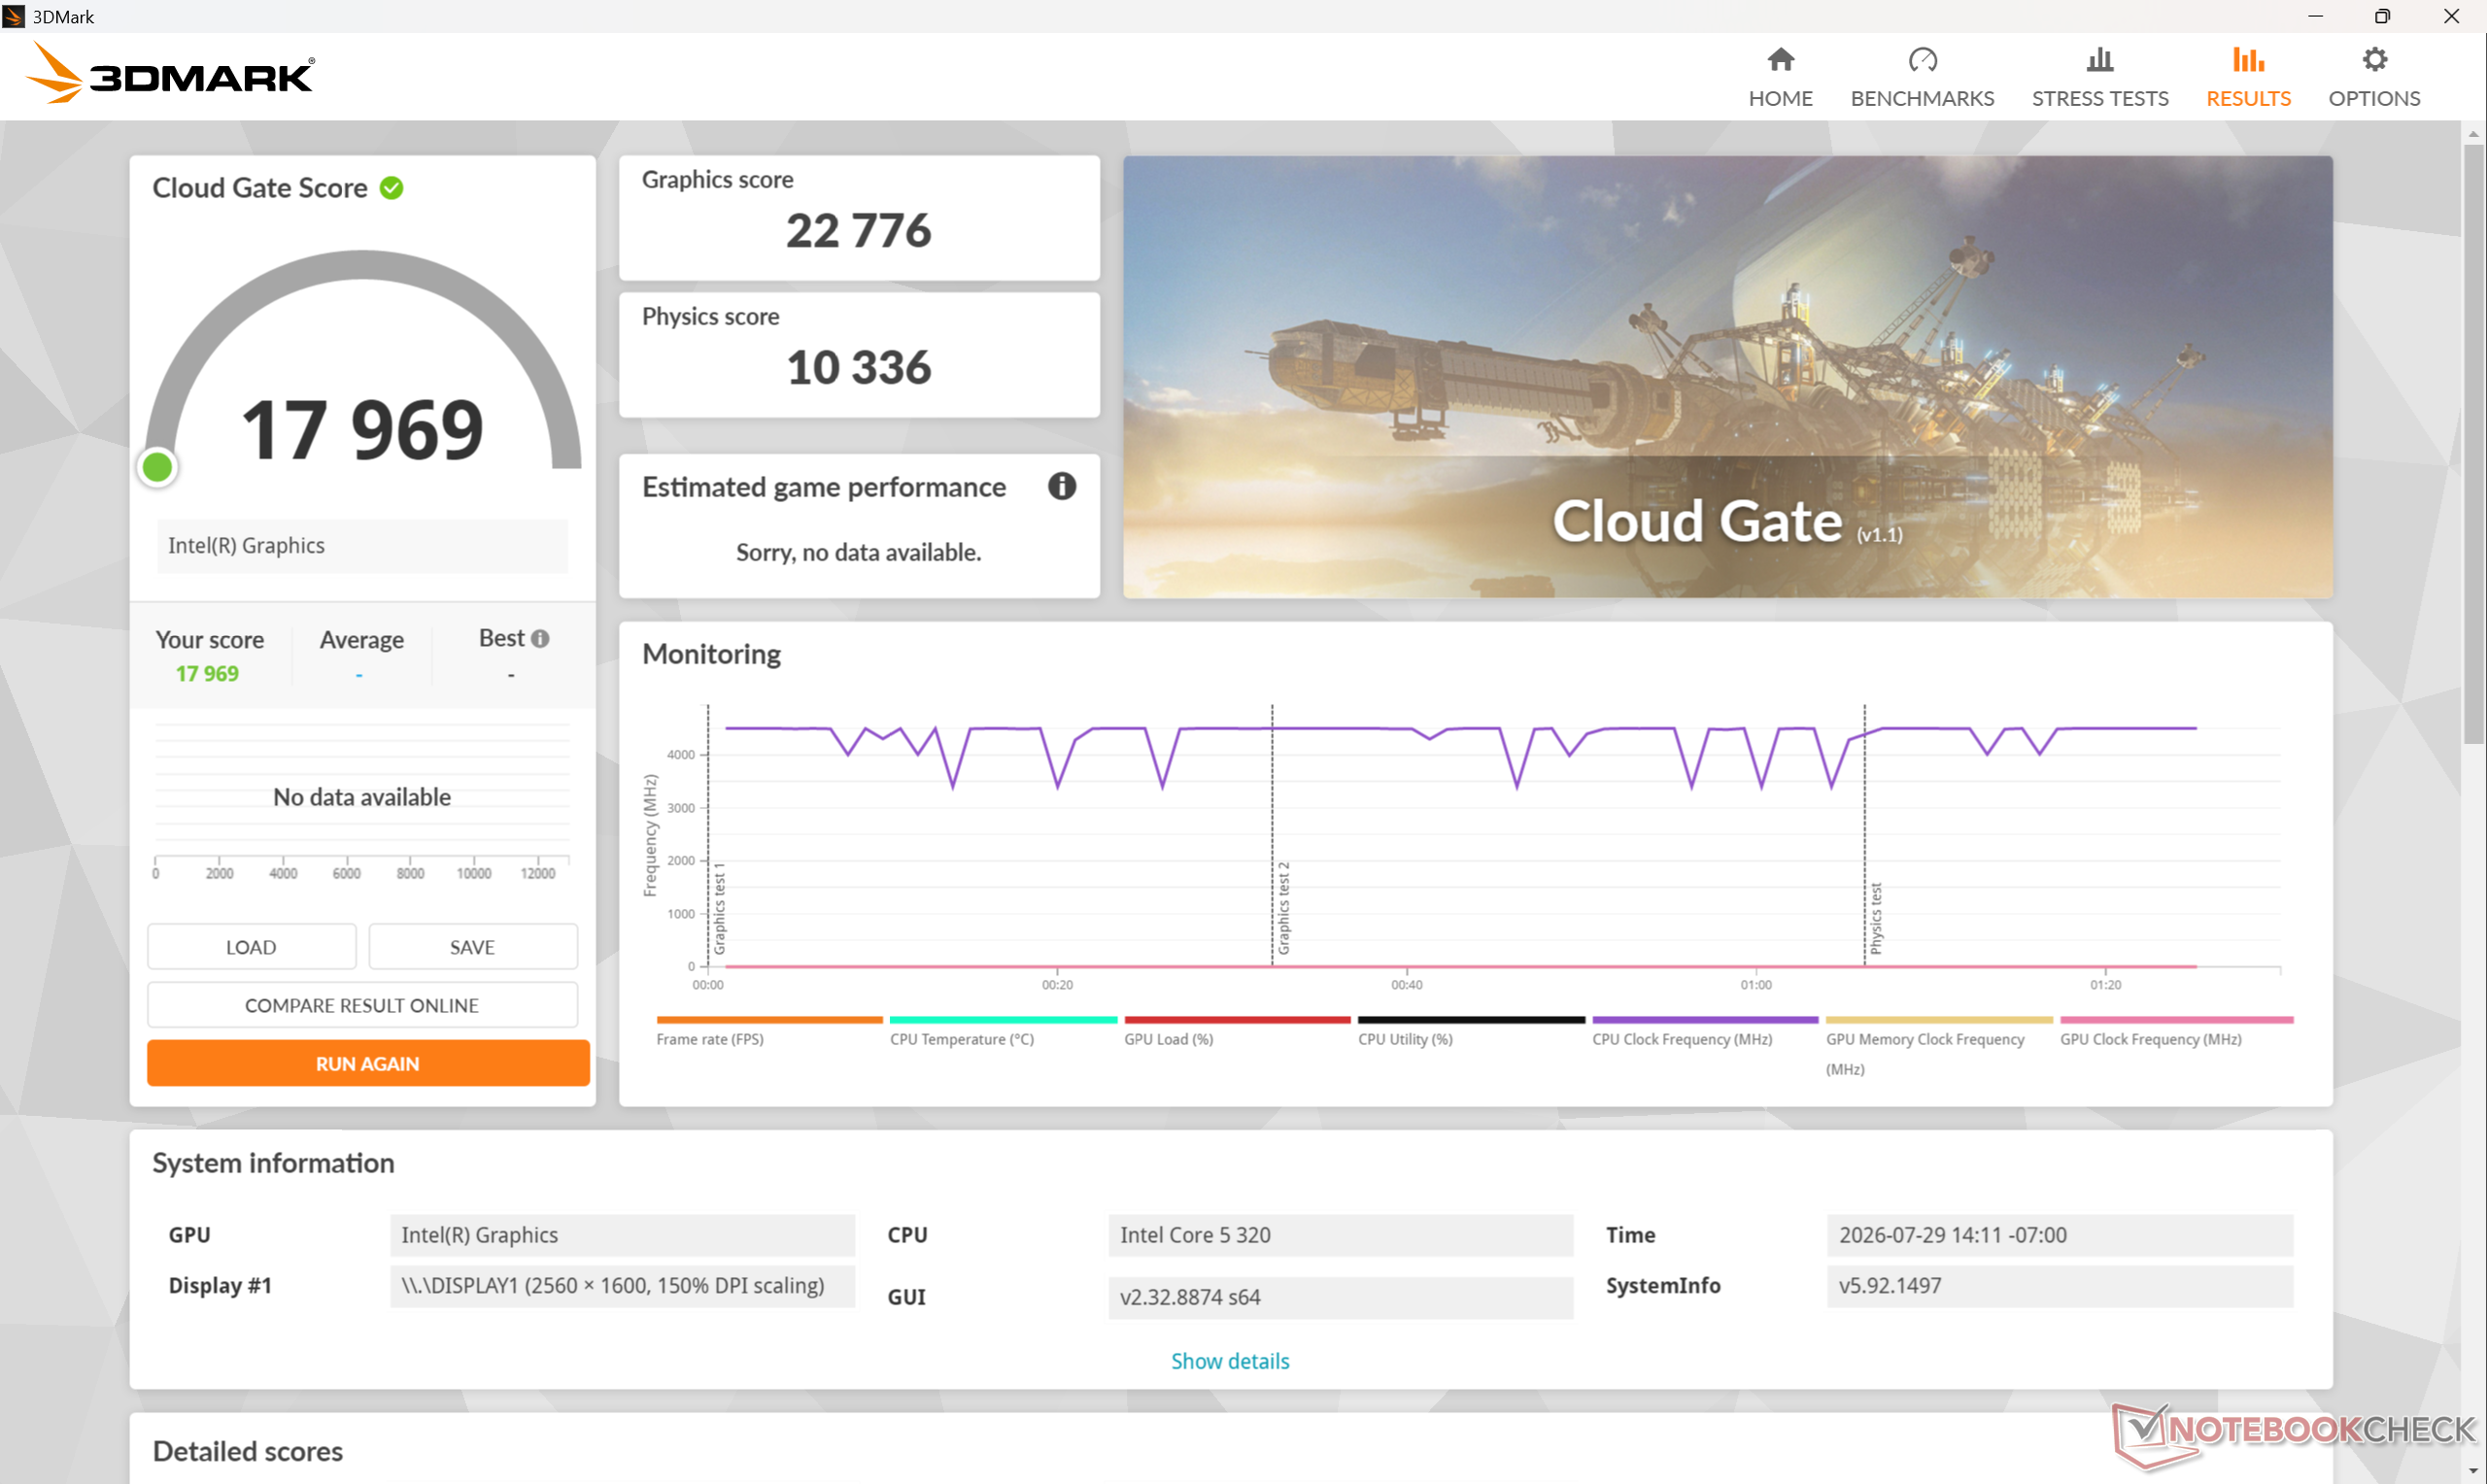Click the overall score 17 969

[x=362, y=429]
